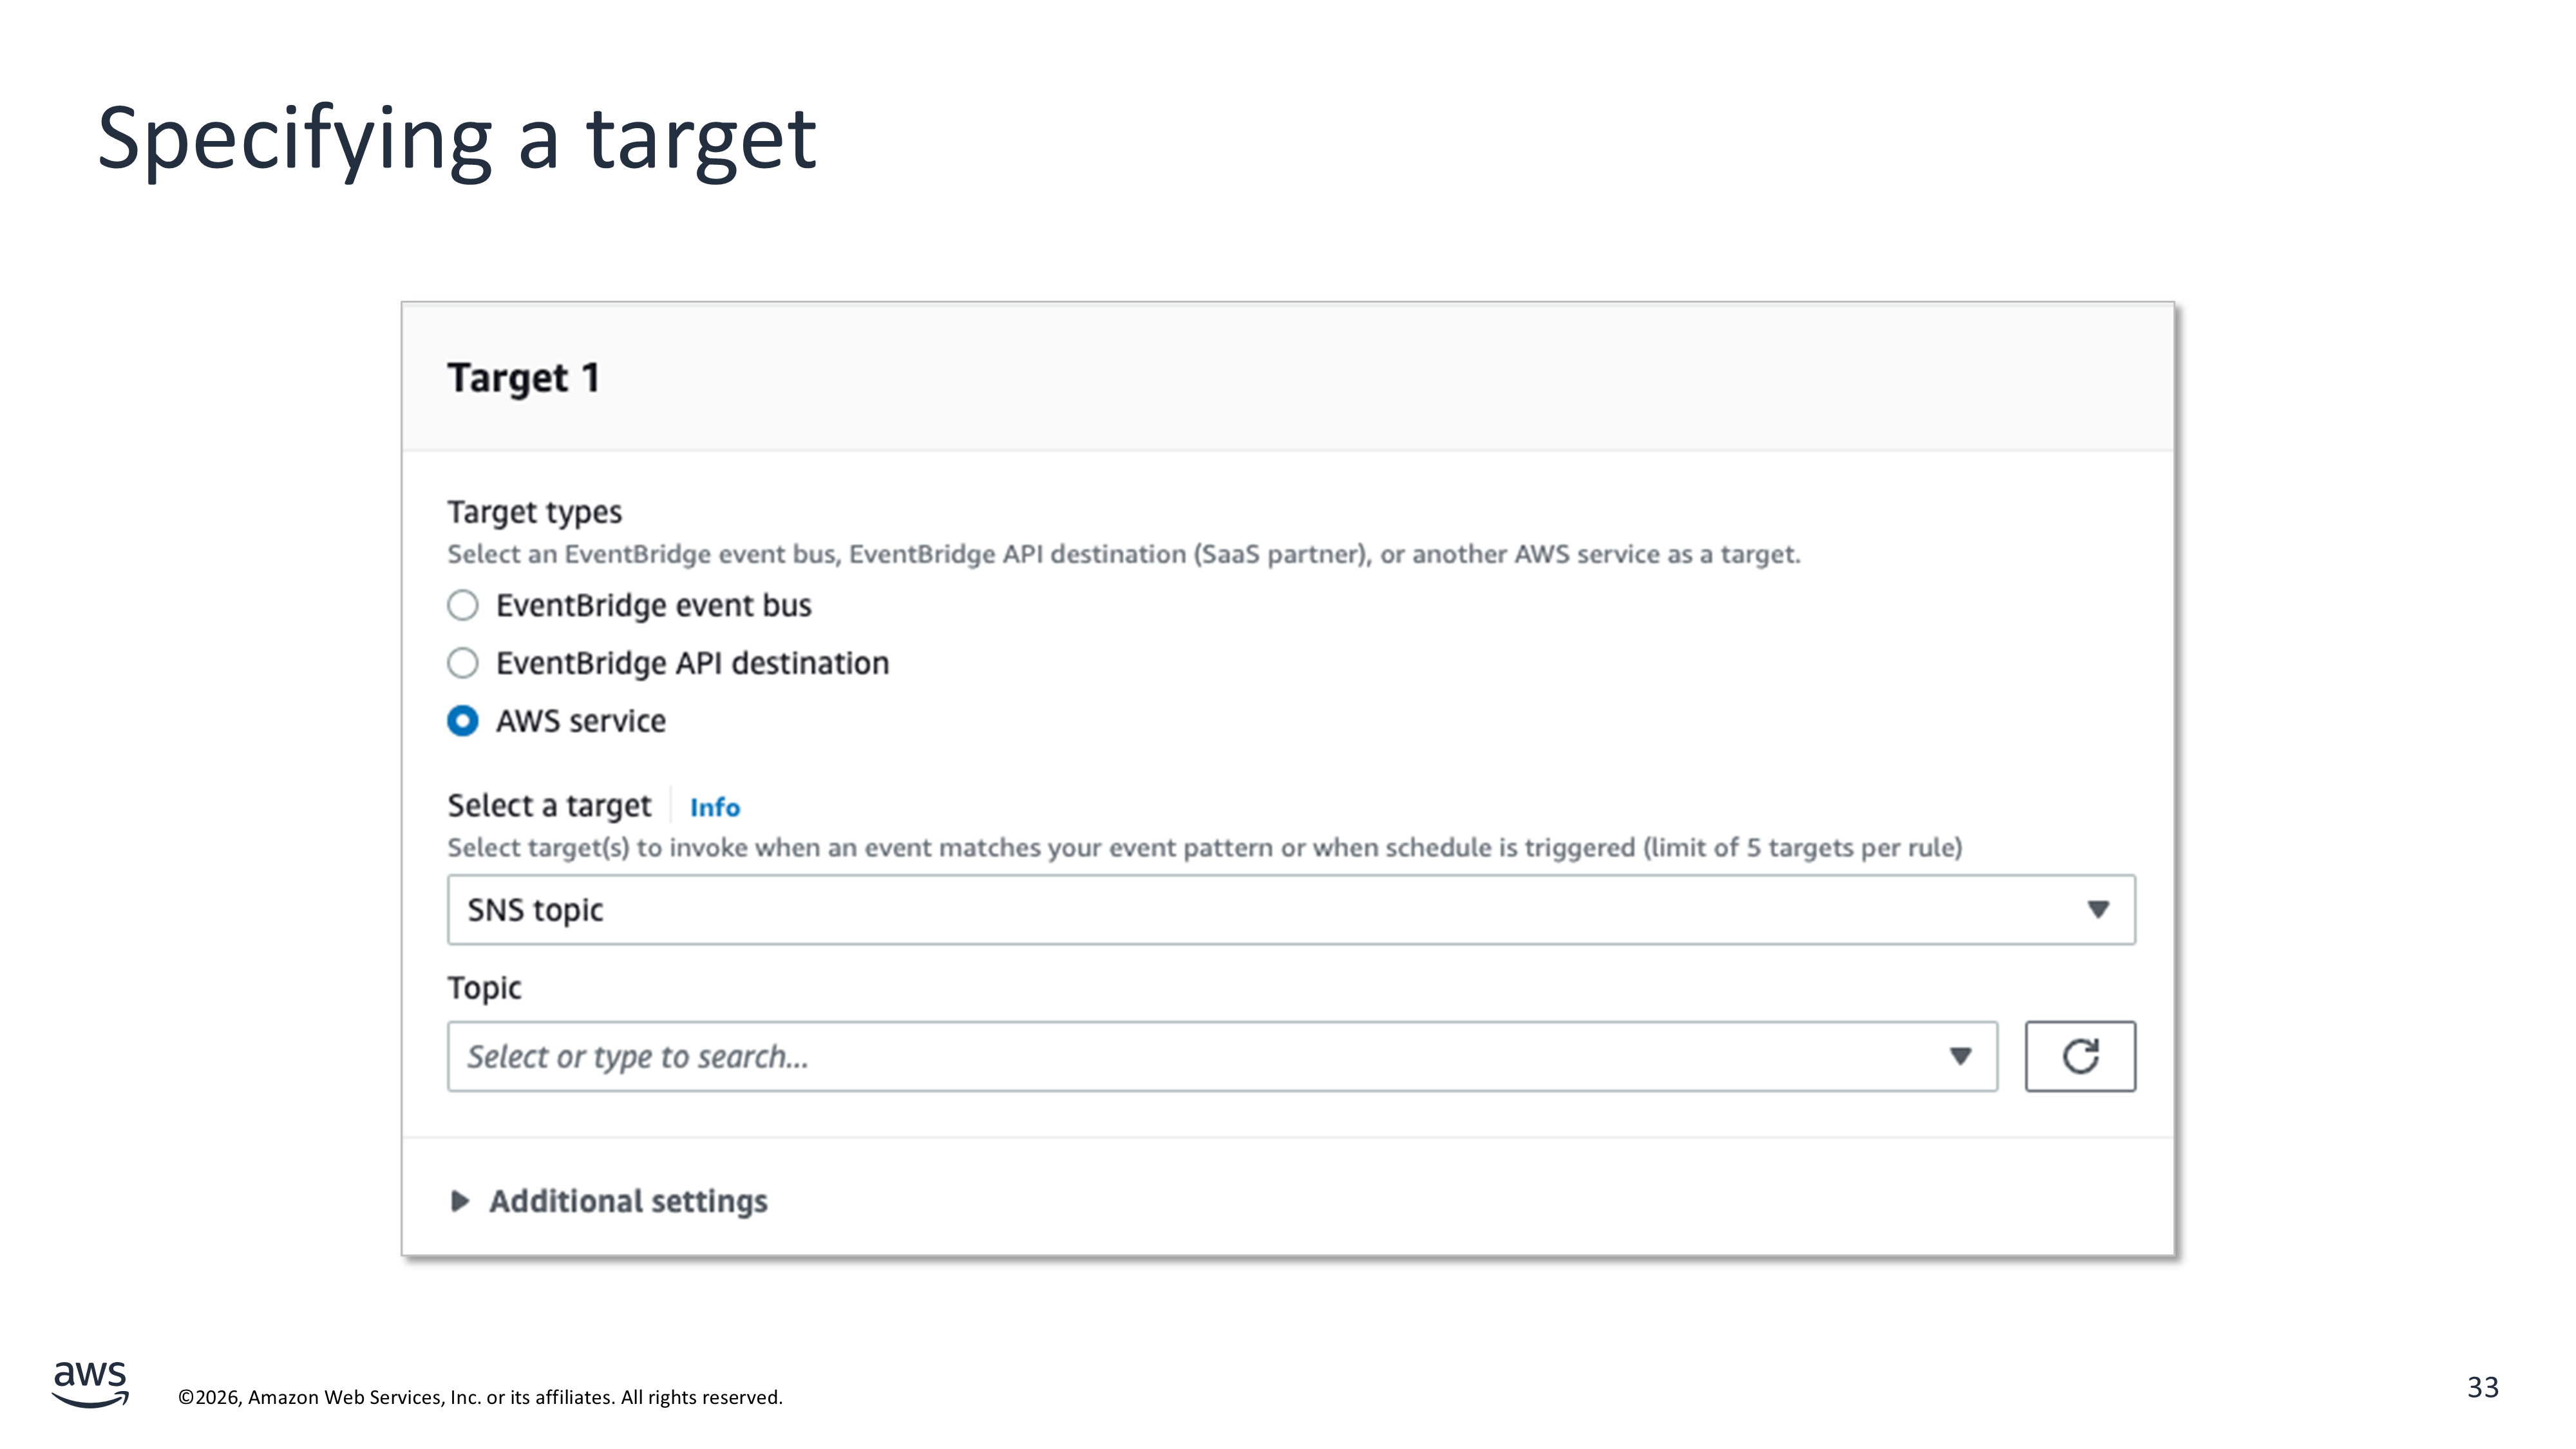This screenshot has width=2576, height=1449.
Task: Choose the EventBridge API destination radio option
Action: coord(462,663)
